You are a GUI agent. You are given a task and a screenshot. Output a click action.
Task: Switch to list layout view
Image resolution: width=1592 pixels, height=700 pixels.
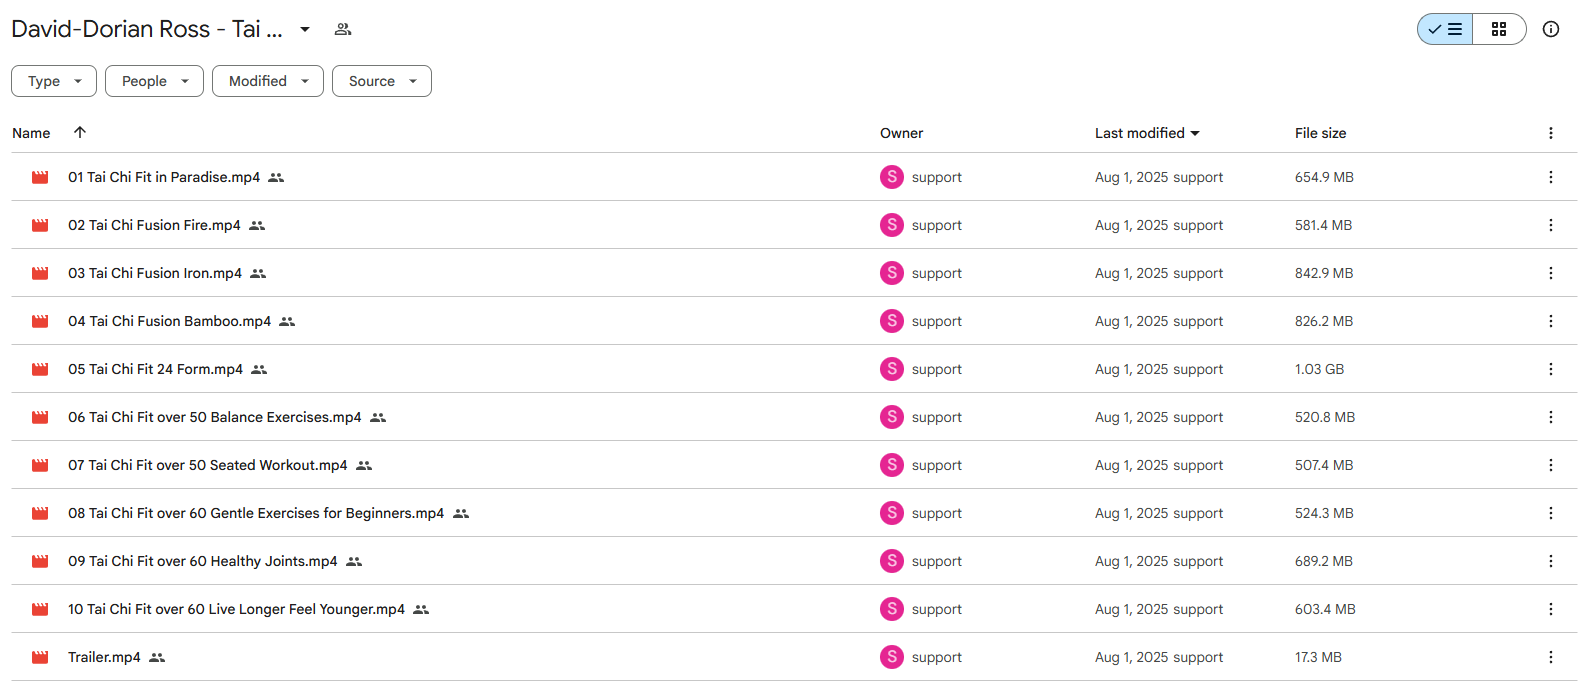pos(1445,29)
